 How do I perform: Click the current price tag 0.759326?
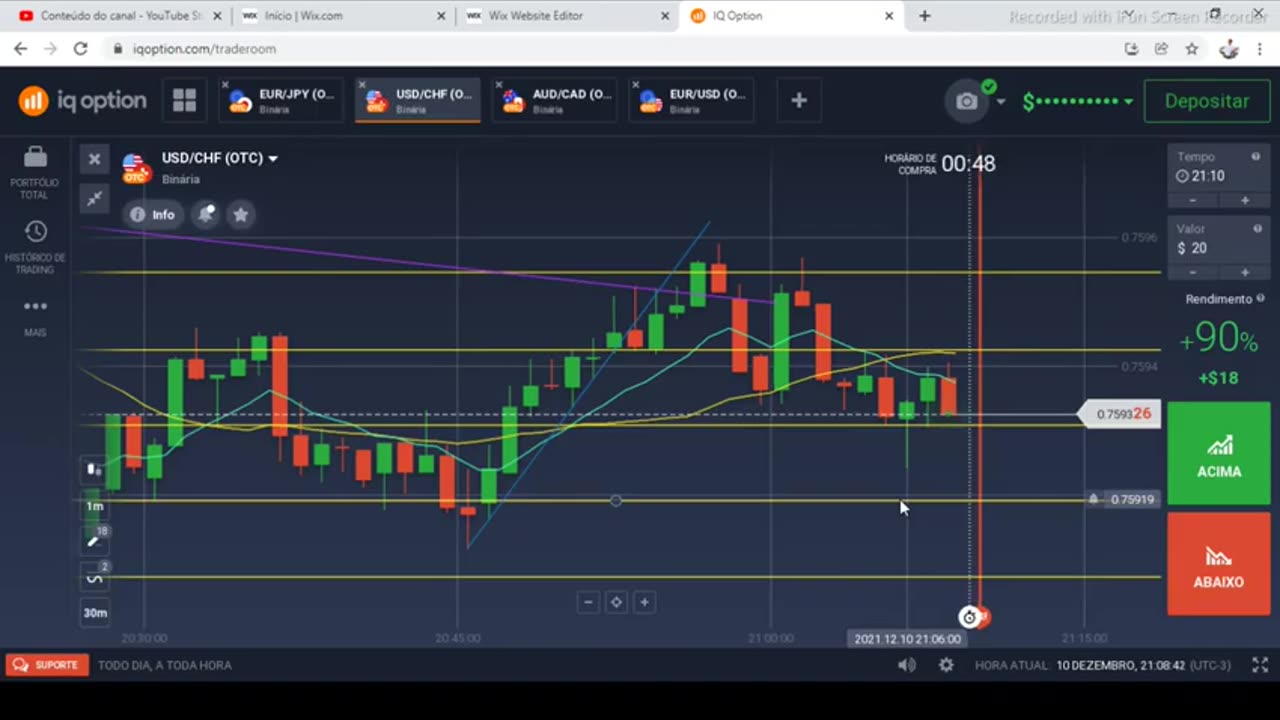(1119, 414)
